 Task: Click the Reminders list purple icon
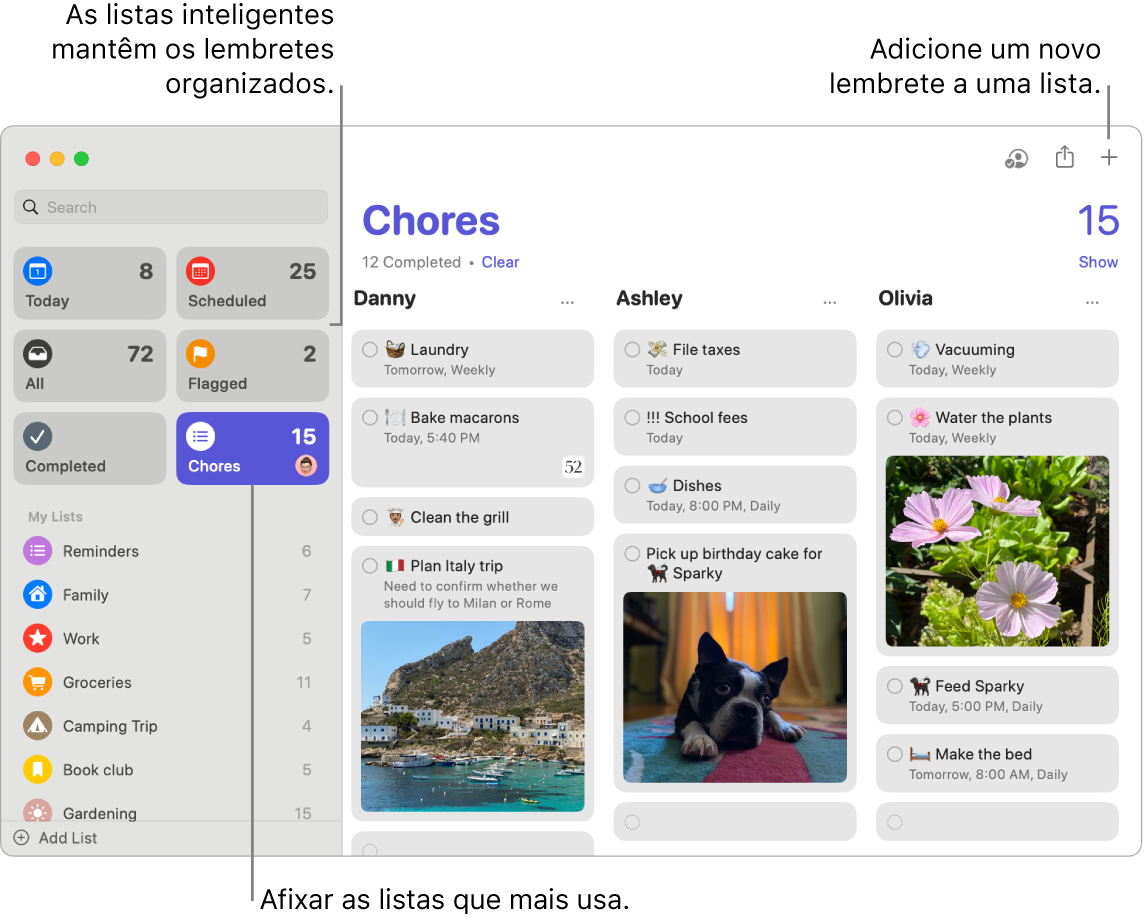tap(37, 551)
